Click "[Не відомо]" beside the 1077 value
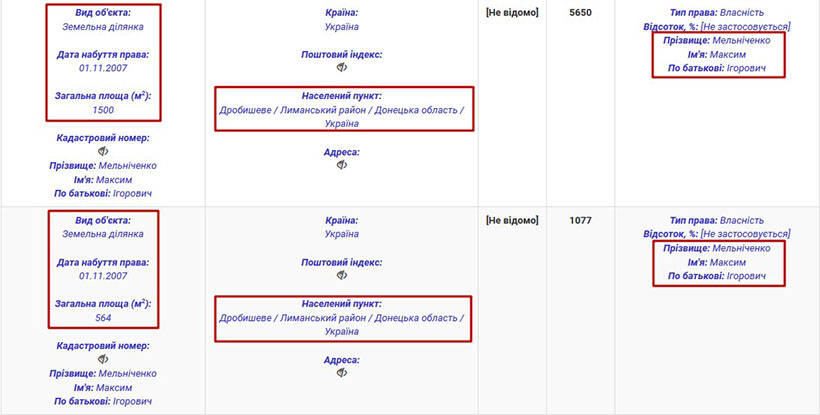Image resolution: width=820 pixels, height=415 pixels. click(512, 220)
